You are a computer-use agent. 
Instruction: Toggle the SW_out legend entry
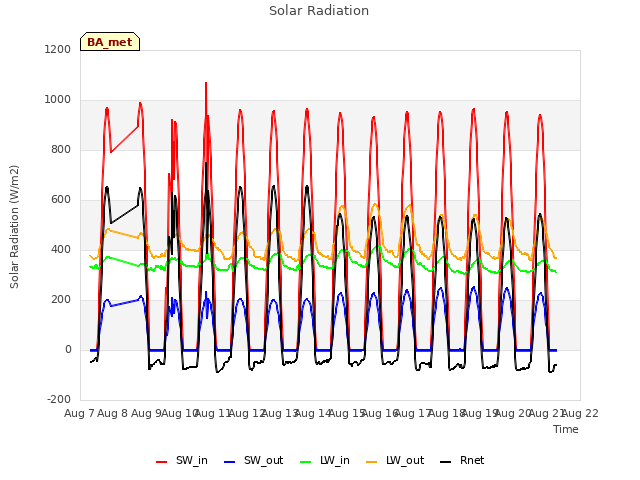tap(253, 461)
